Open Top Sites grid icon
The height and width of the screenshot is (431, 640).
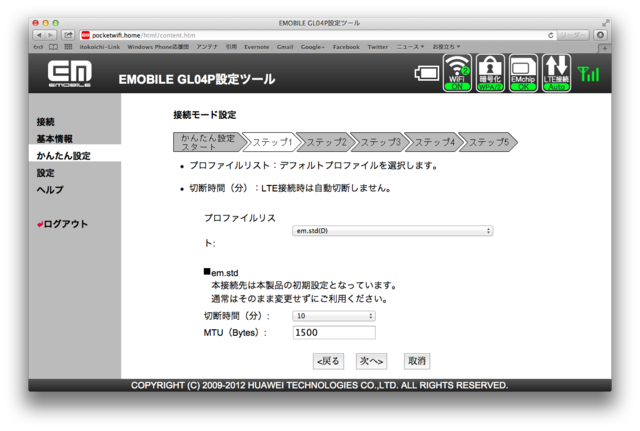[68, 47]
